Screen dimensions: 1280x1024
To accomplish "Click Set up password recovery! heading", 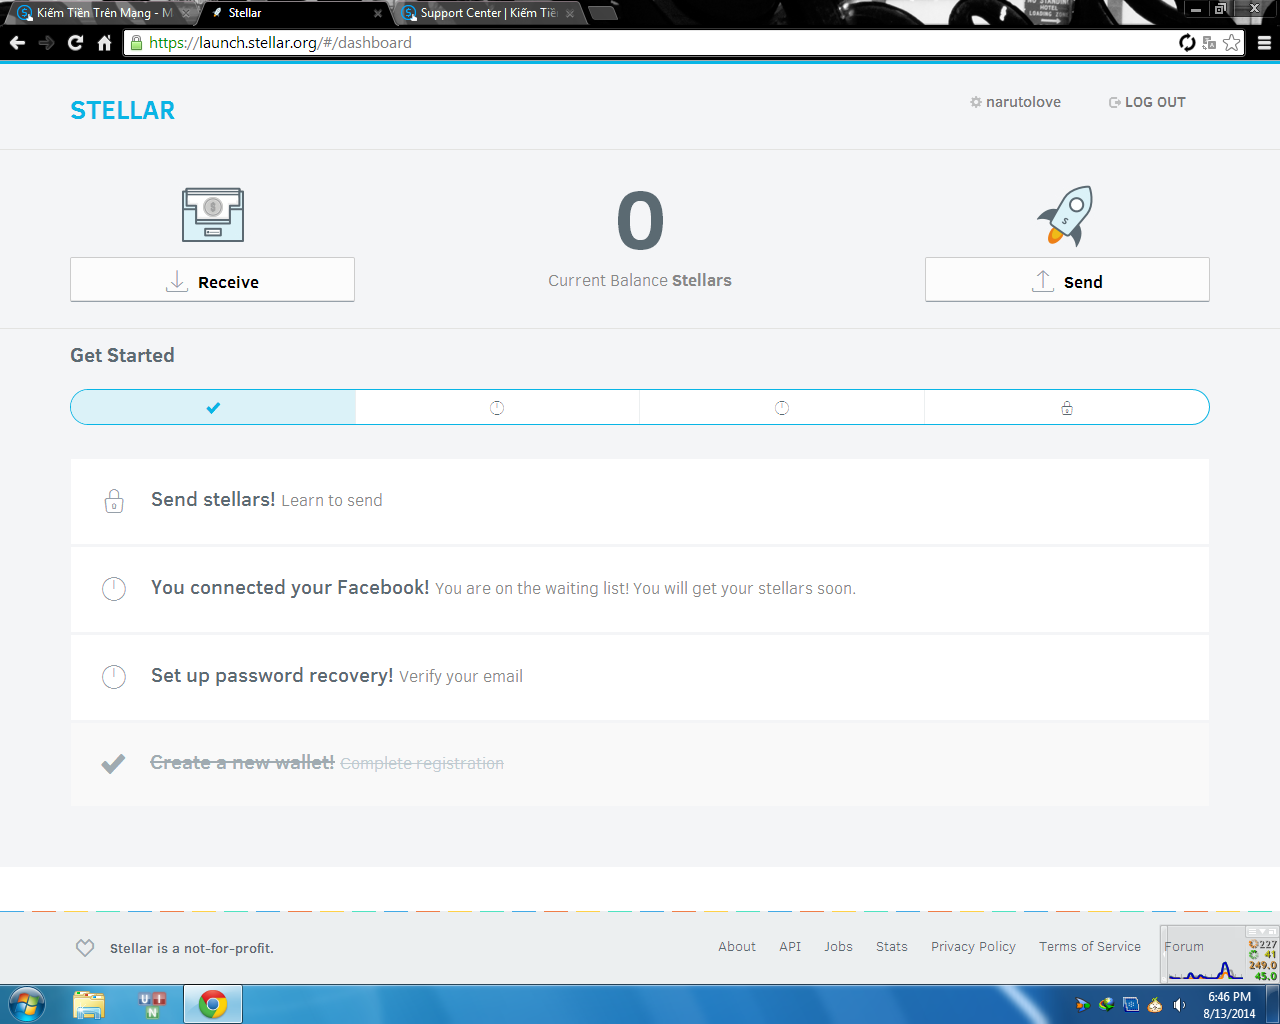I will click(x=272, y=675).
